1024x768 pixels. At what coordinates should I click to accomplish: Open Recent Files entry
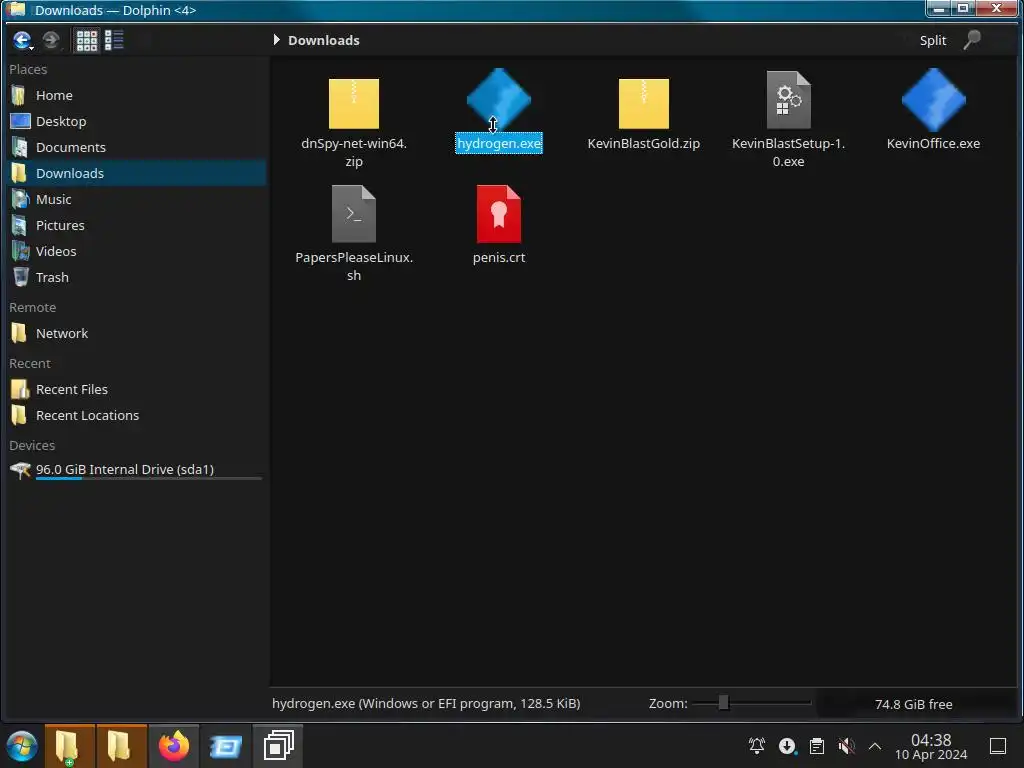136,390
